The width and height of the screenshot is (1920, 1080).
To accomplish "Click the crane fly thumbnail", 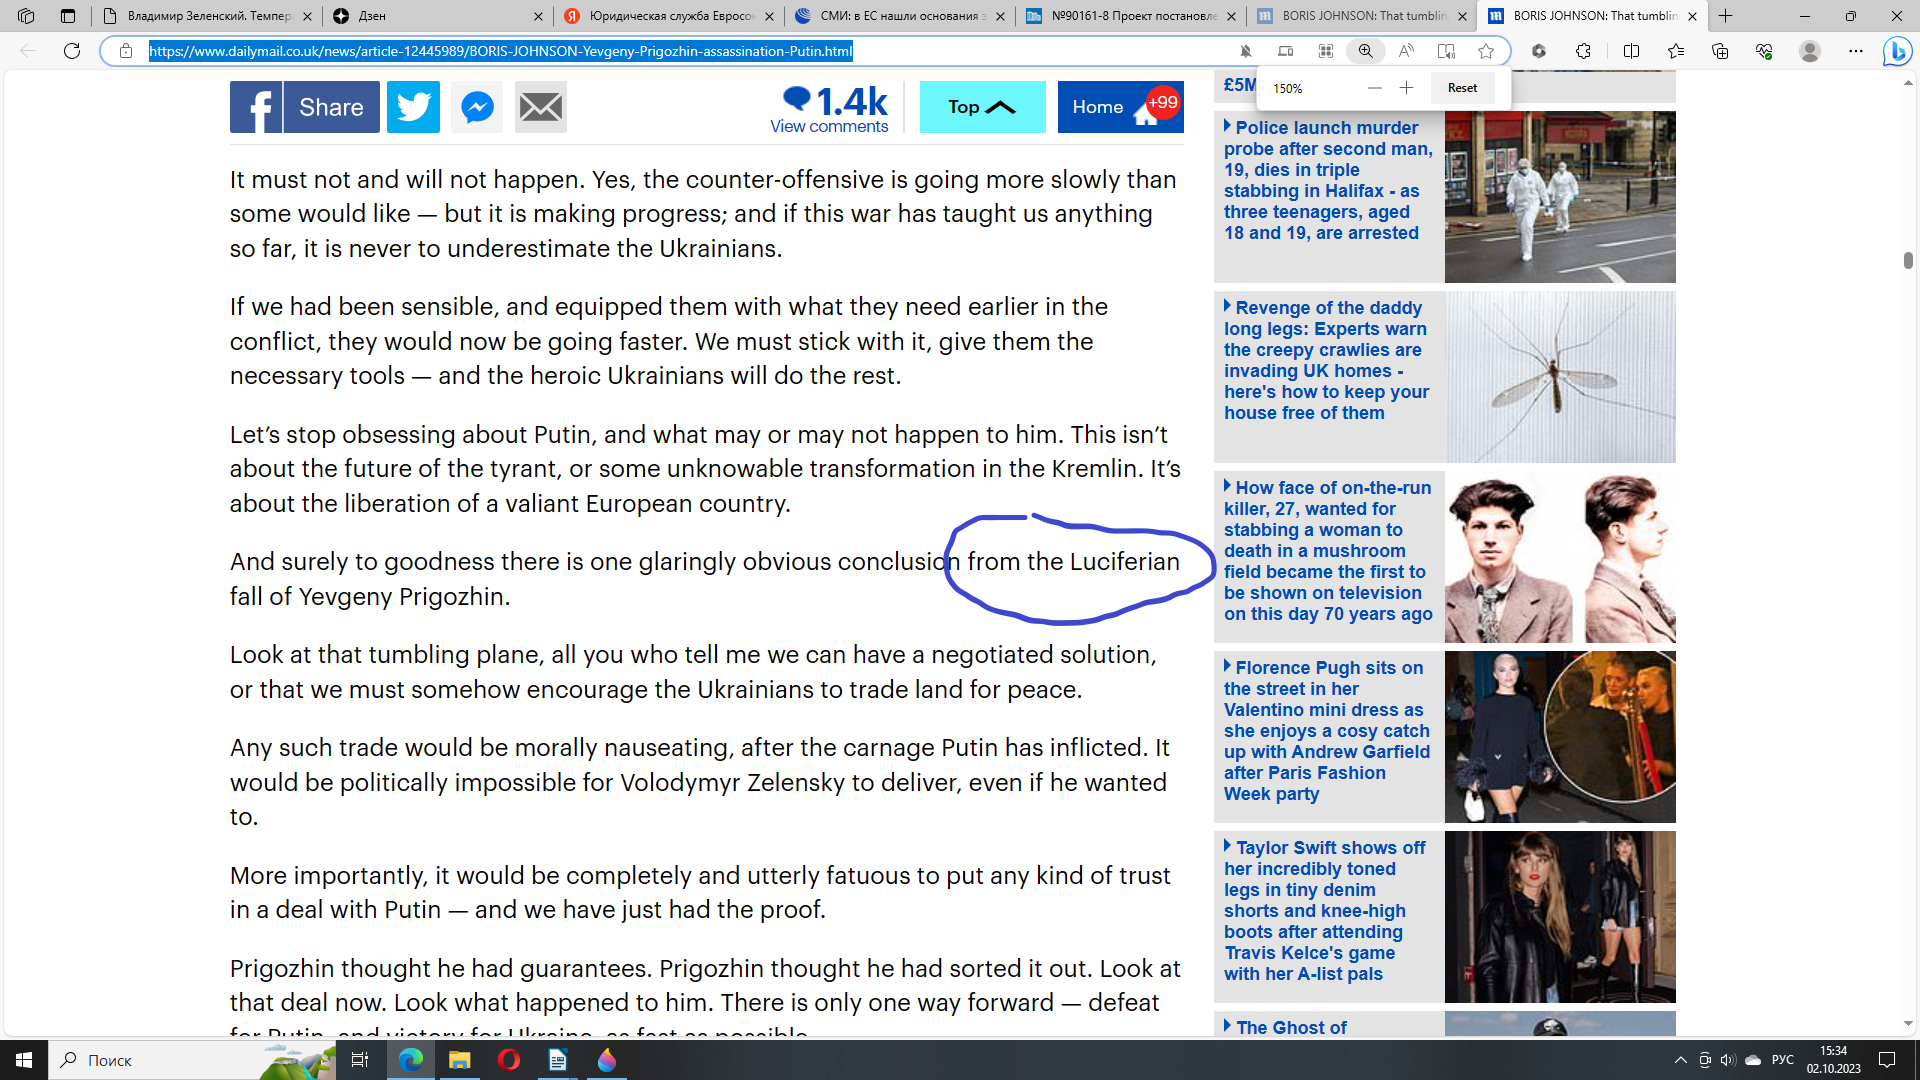I will coord(1560,377).
